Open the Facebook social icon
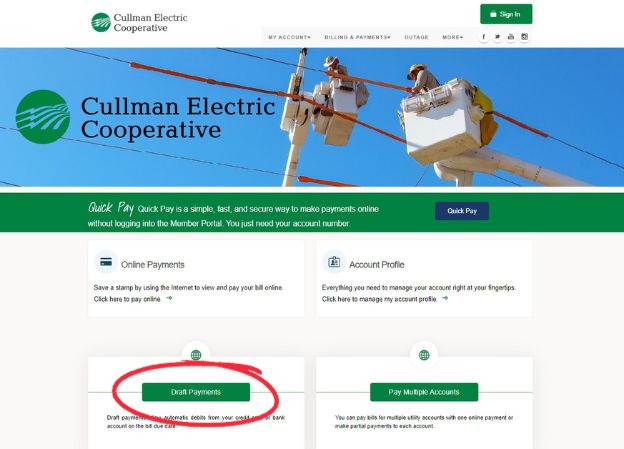 pyautogui.click(x=484, y=37)
